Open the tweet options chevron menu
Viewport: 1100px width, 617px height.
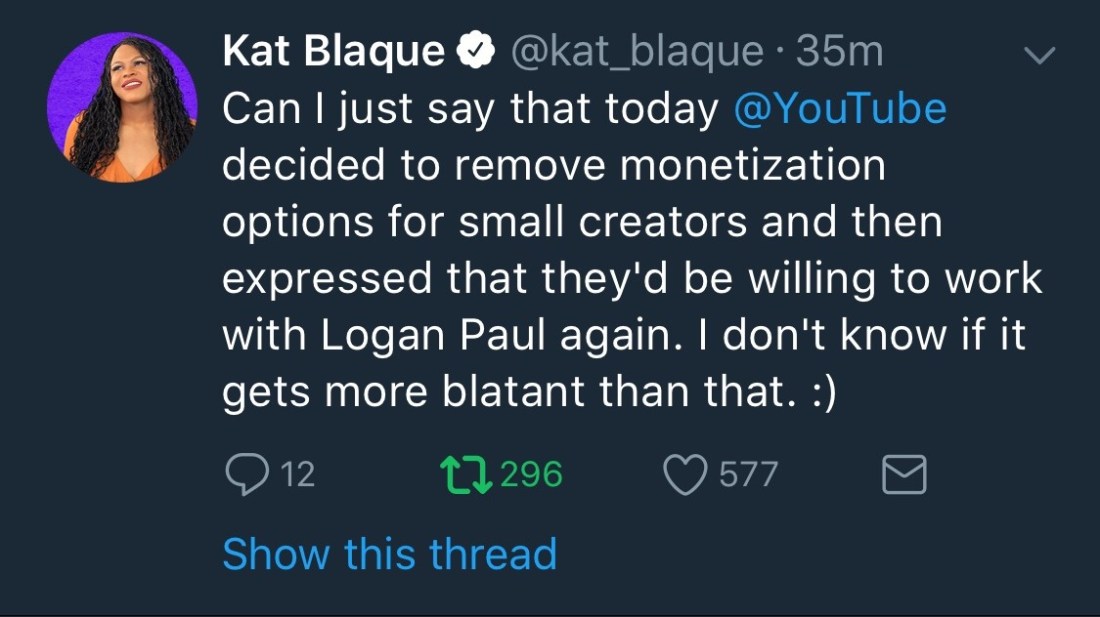click(x=1040, y=55)
